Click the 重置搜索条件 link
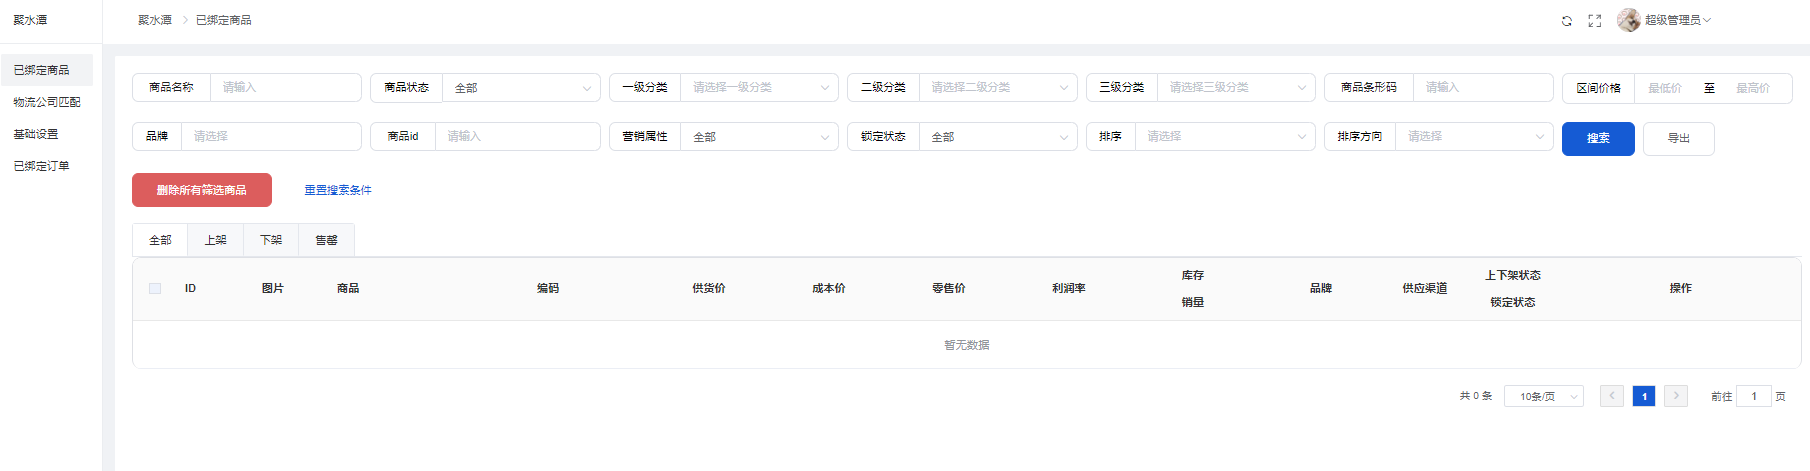 338,190
